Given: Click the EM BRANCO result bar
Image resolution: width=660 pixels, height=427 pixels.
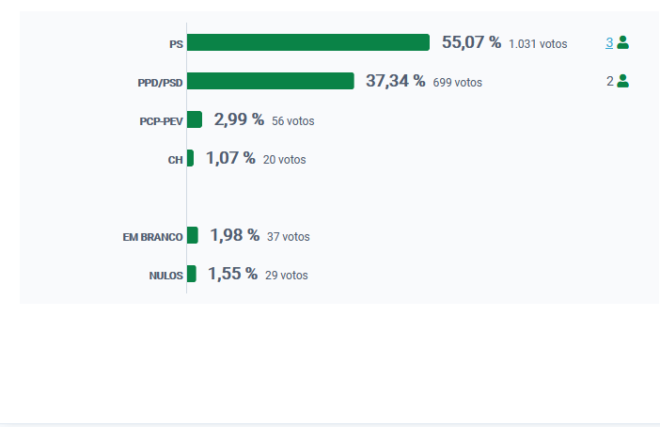Looking at the screenshot, I should click(192, 235).
